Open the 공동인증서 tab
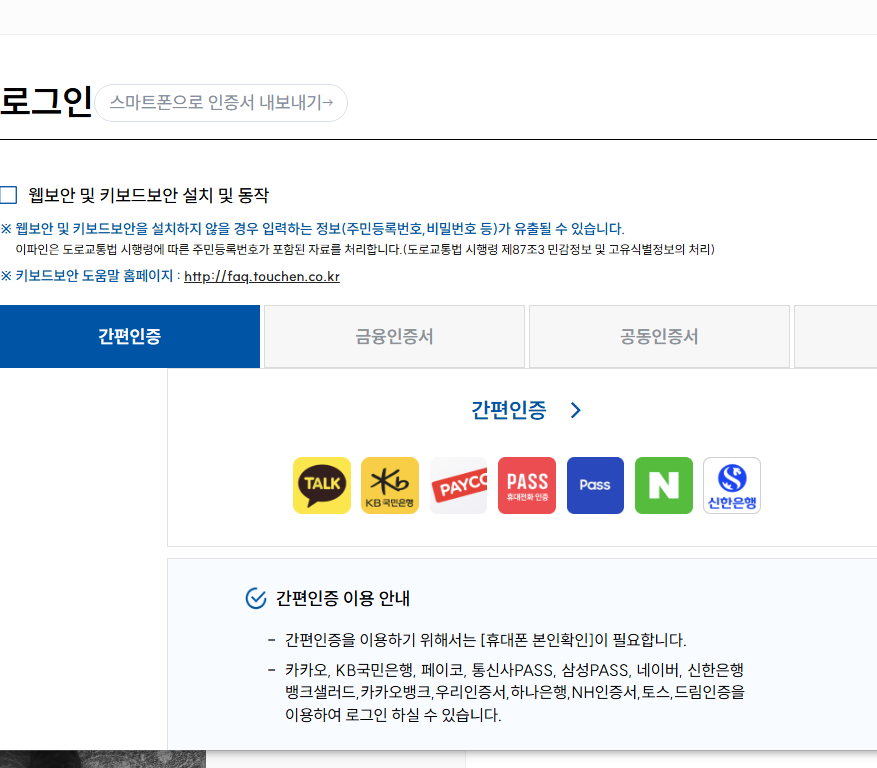The height and width of the screenshot is (768, 877). tap(659, 336)
